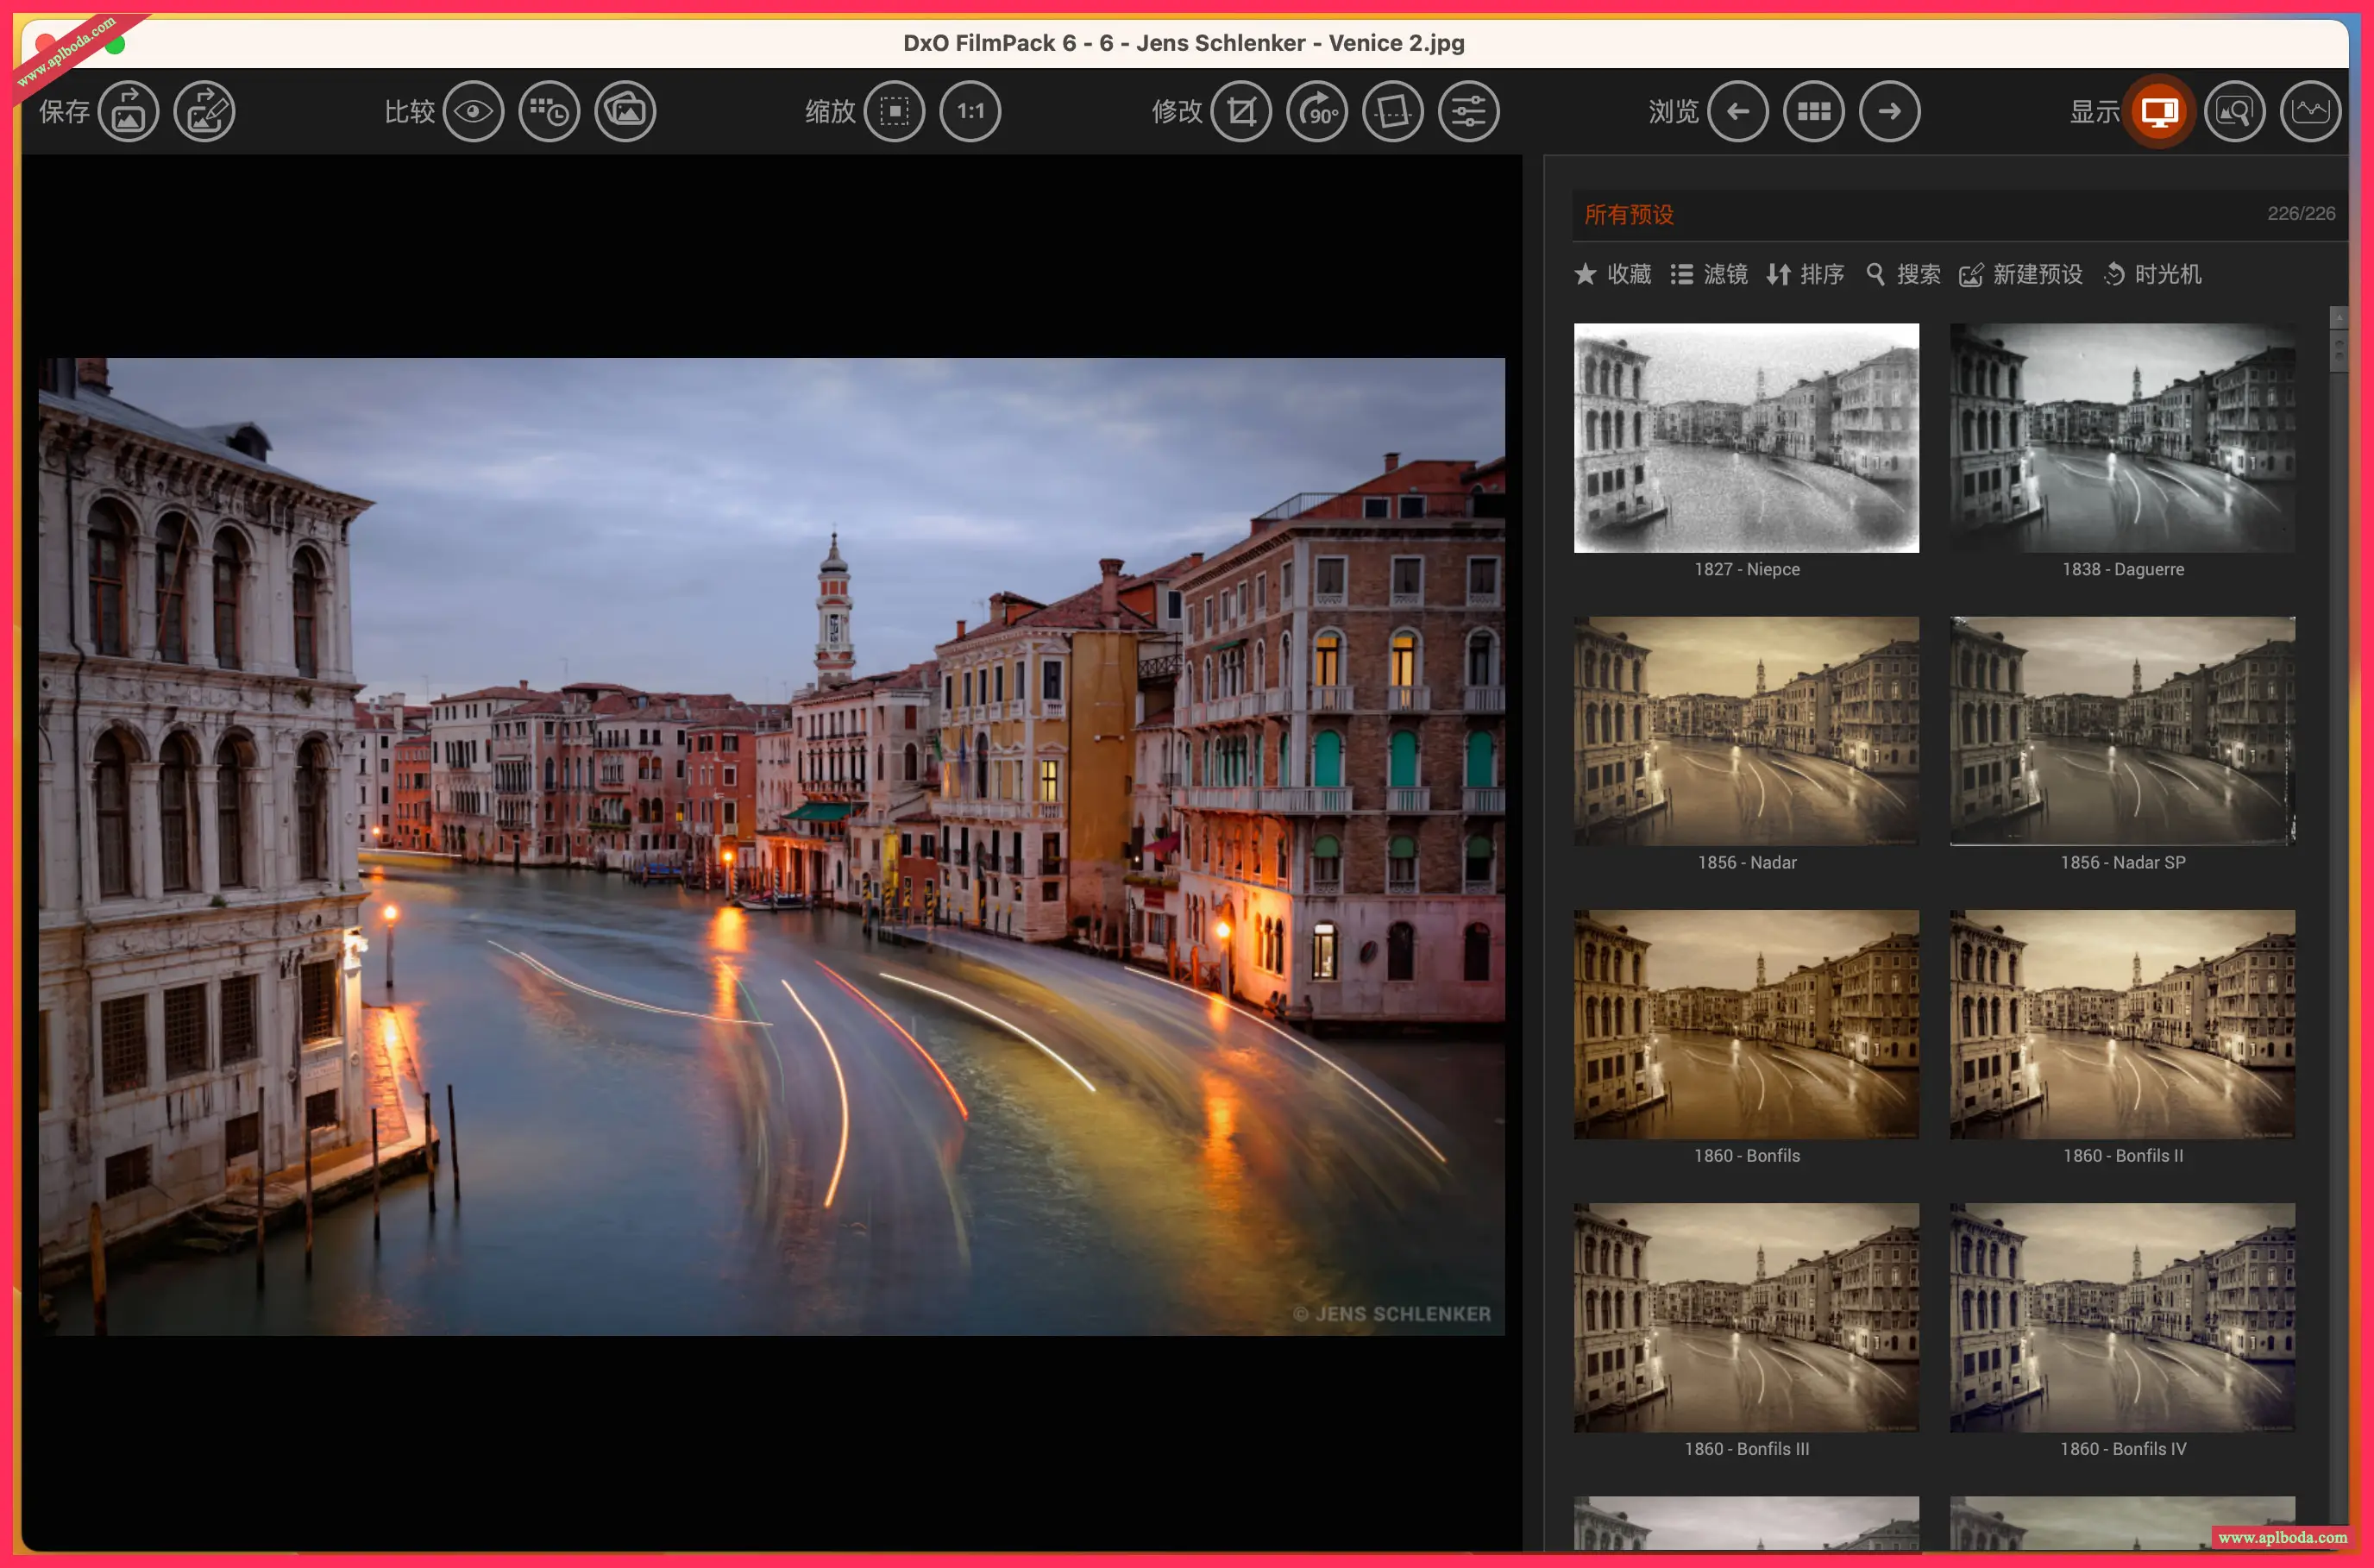Toggle the presets display panel button

coord(2159,111)
